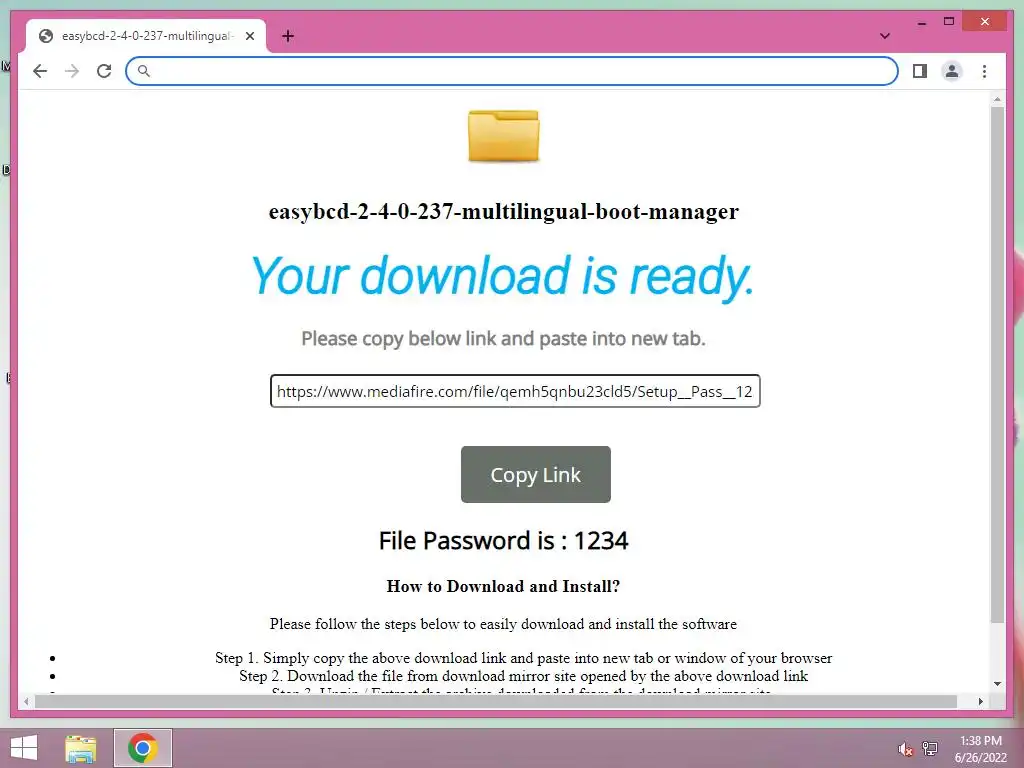Open the Chrome three-dot menu

pos(984,71)
